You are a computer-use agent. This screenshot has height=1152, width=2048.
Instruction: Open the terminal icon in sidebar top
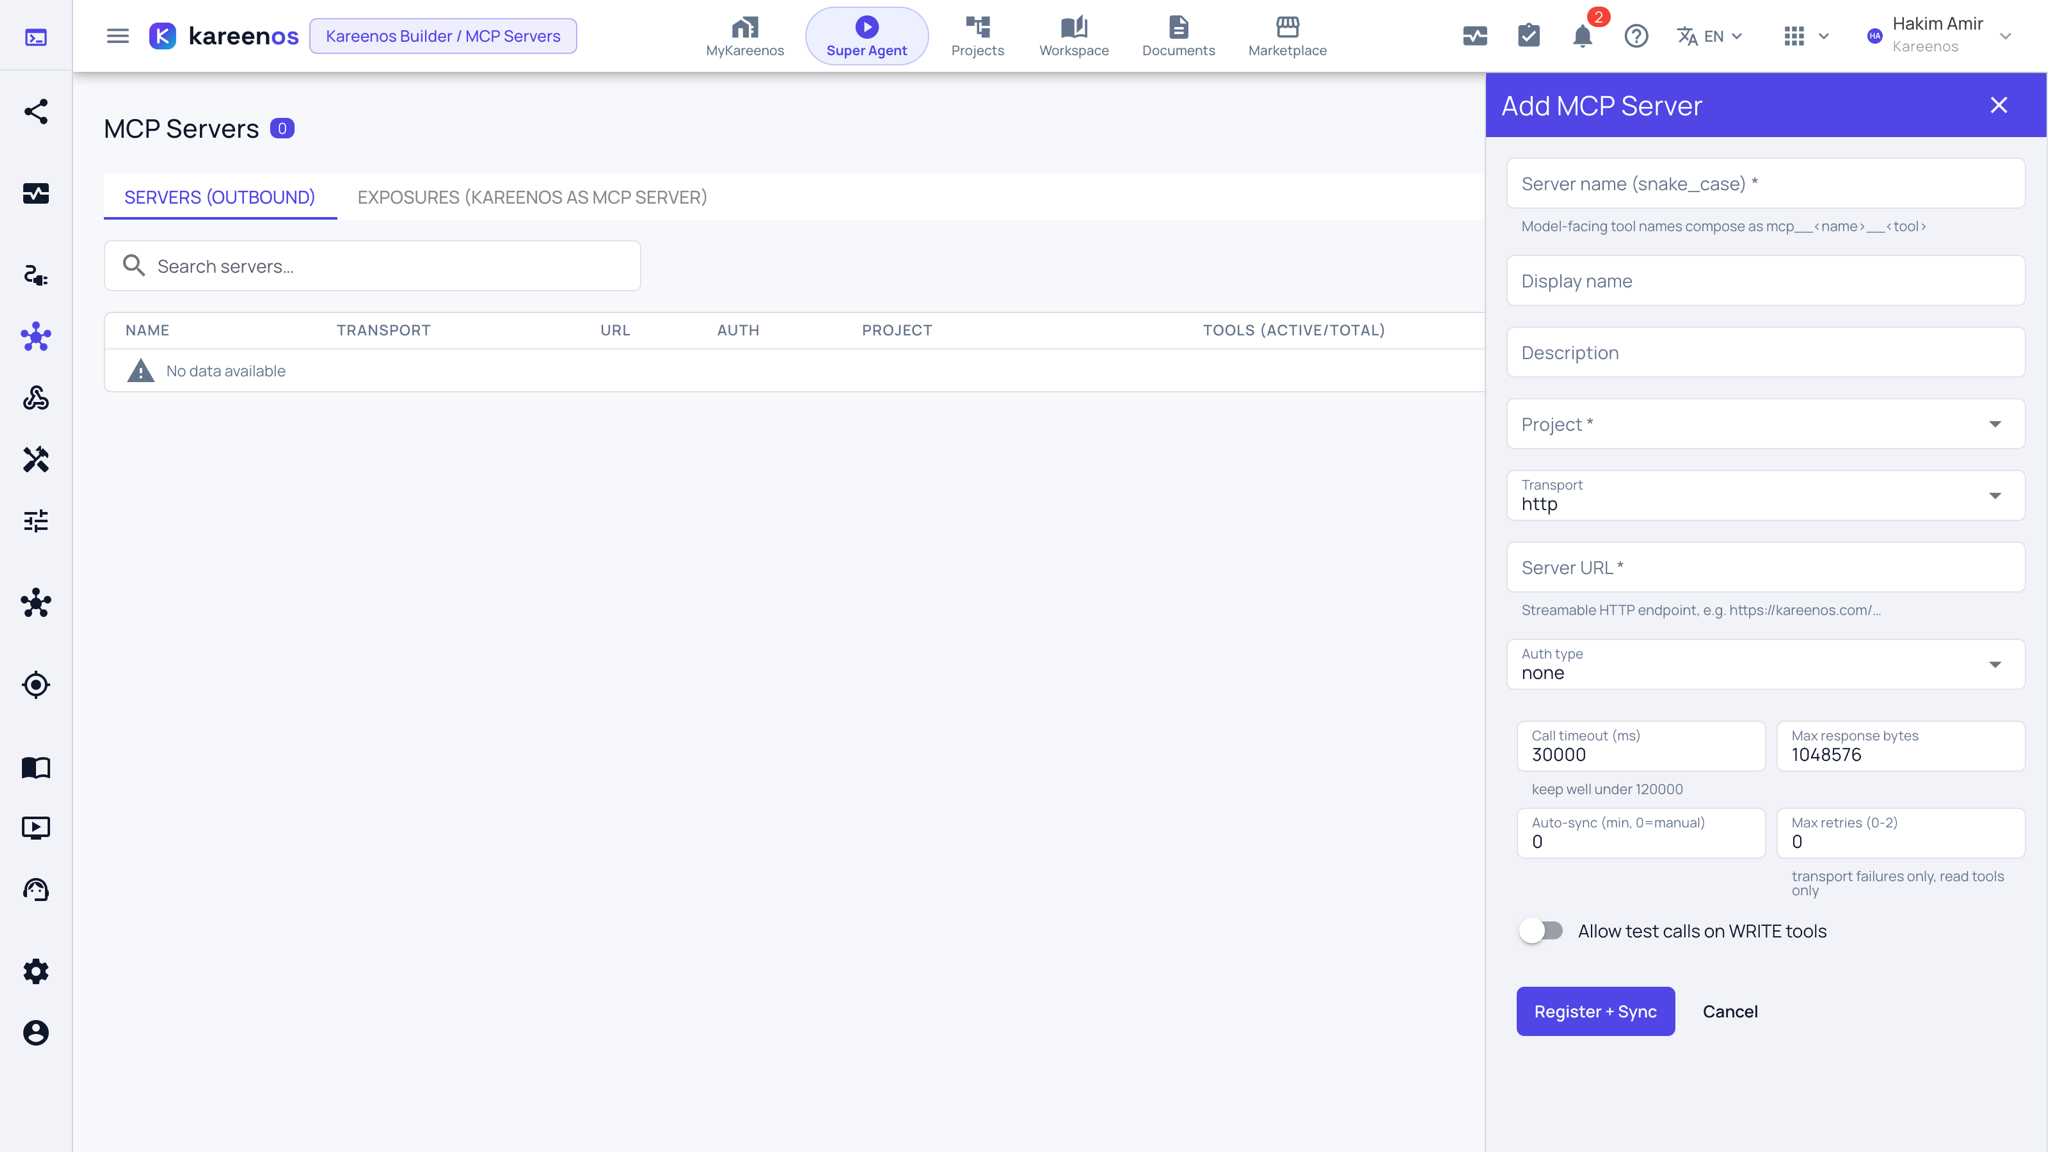36,37
